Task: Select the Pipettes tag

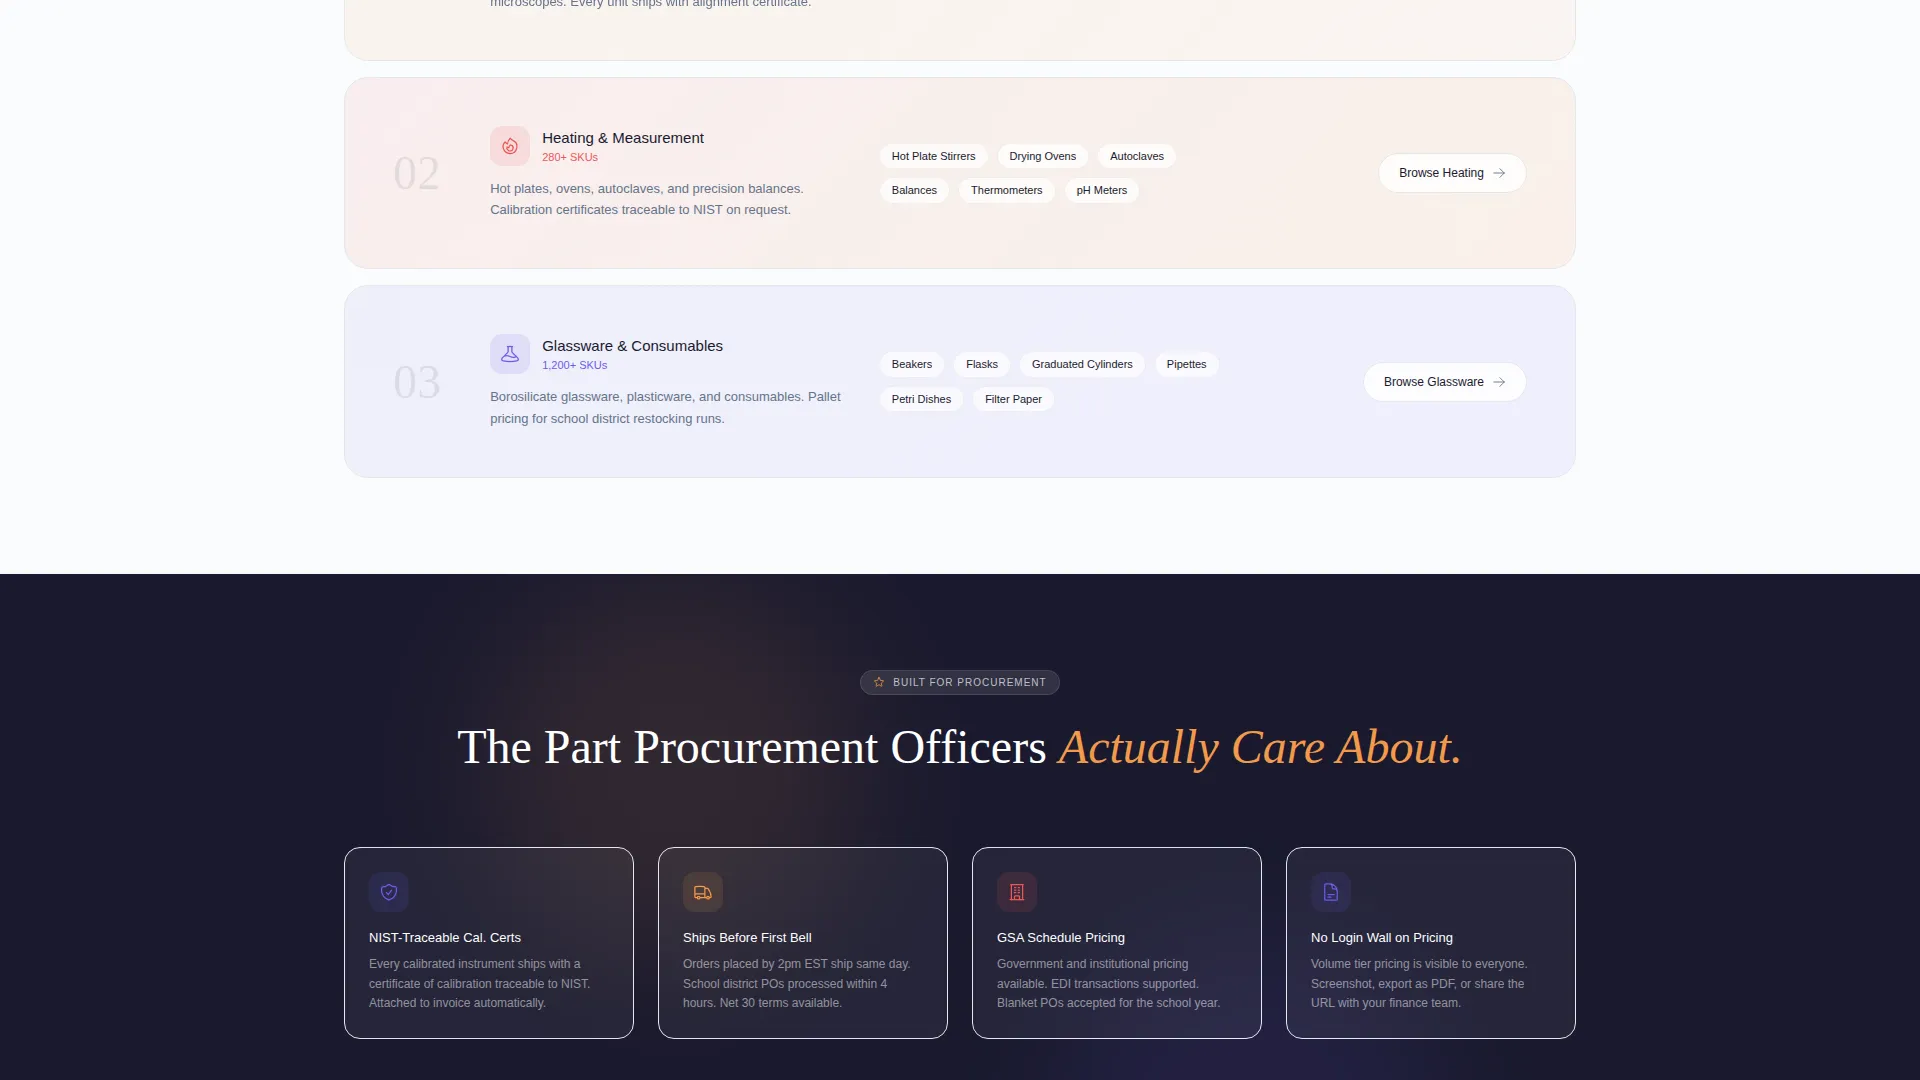Action: 1186,364
